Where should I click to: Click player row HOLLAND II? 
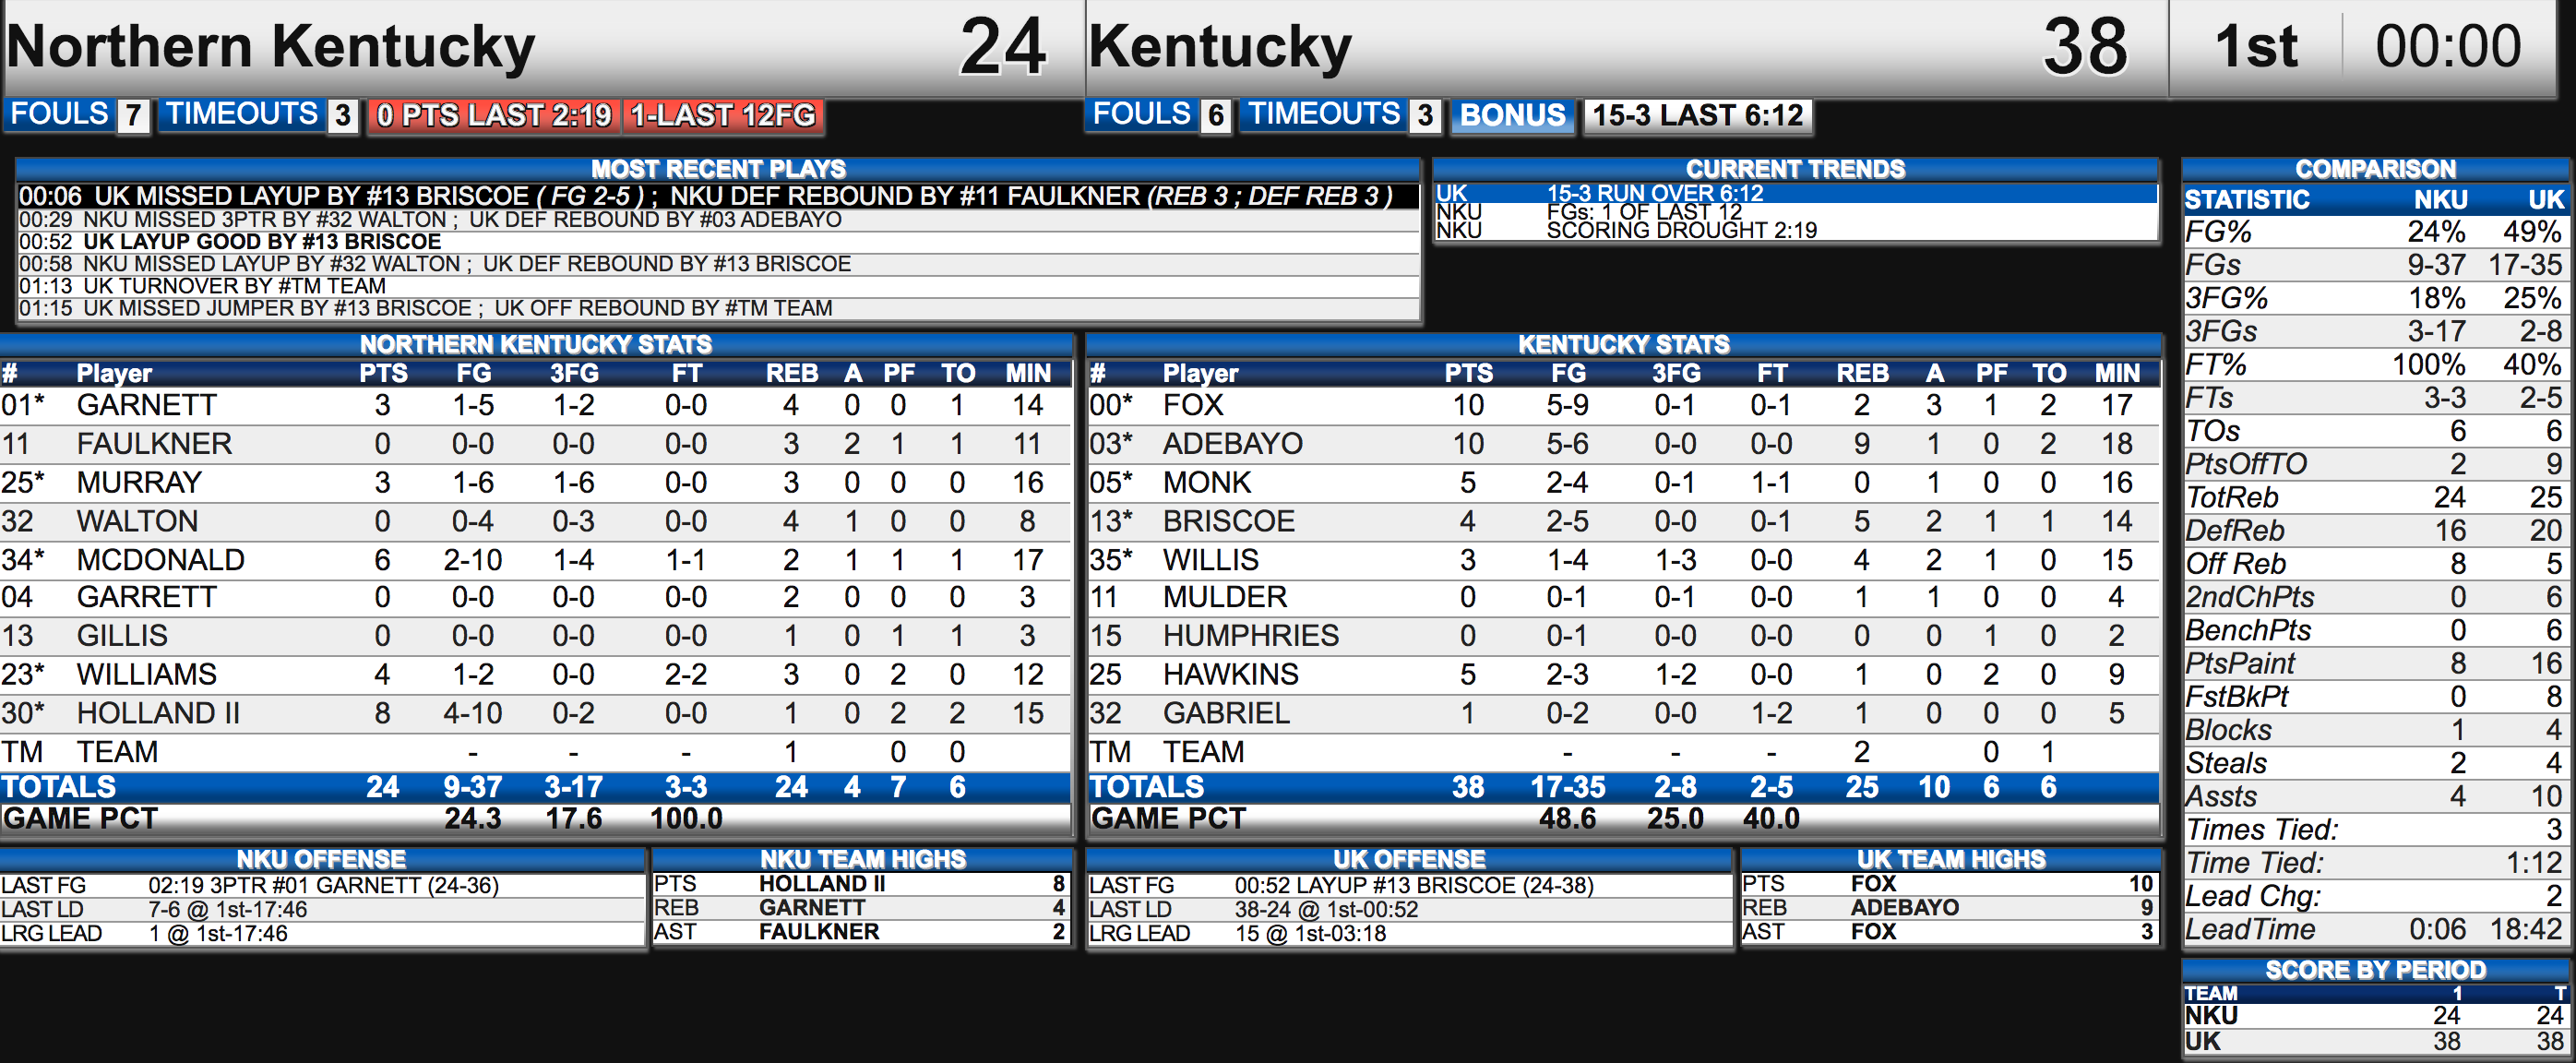535,713
